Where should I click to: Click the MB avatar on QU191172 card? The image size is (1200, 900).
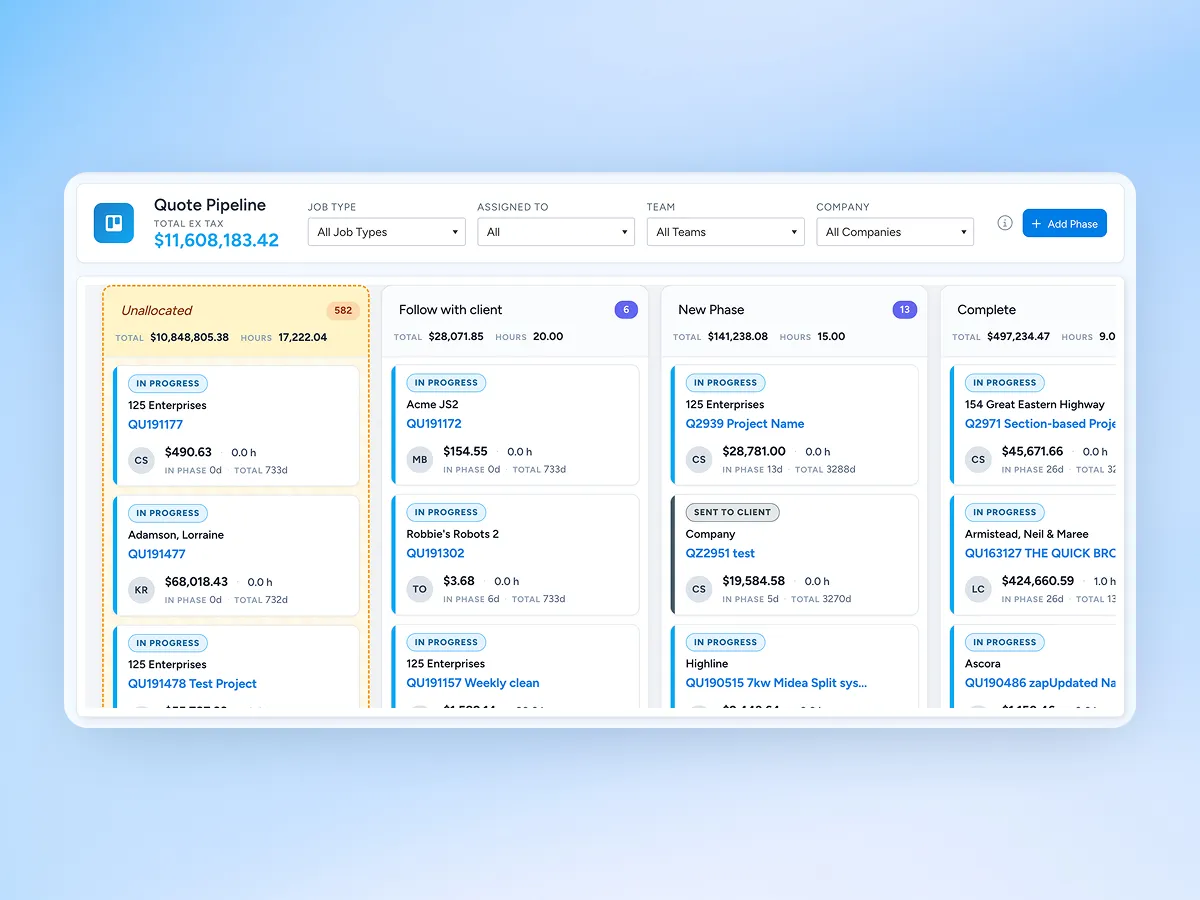point(420,460)
